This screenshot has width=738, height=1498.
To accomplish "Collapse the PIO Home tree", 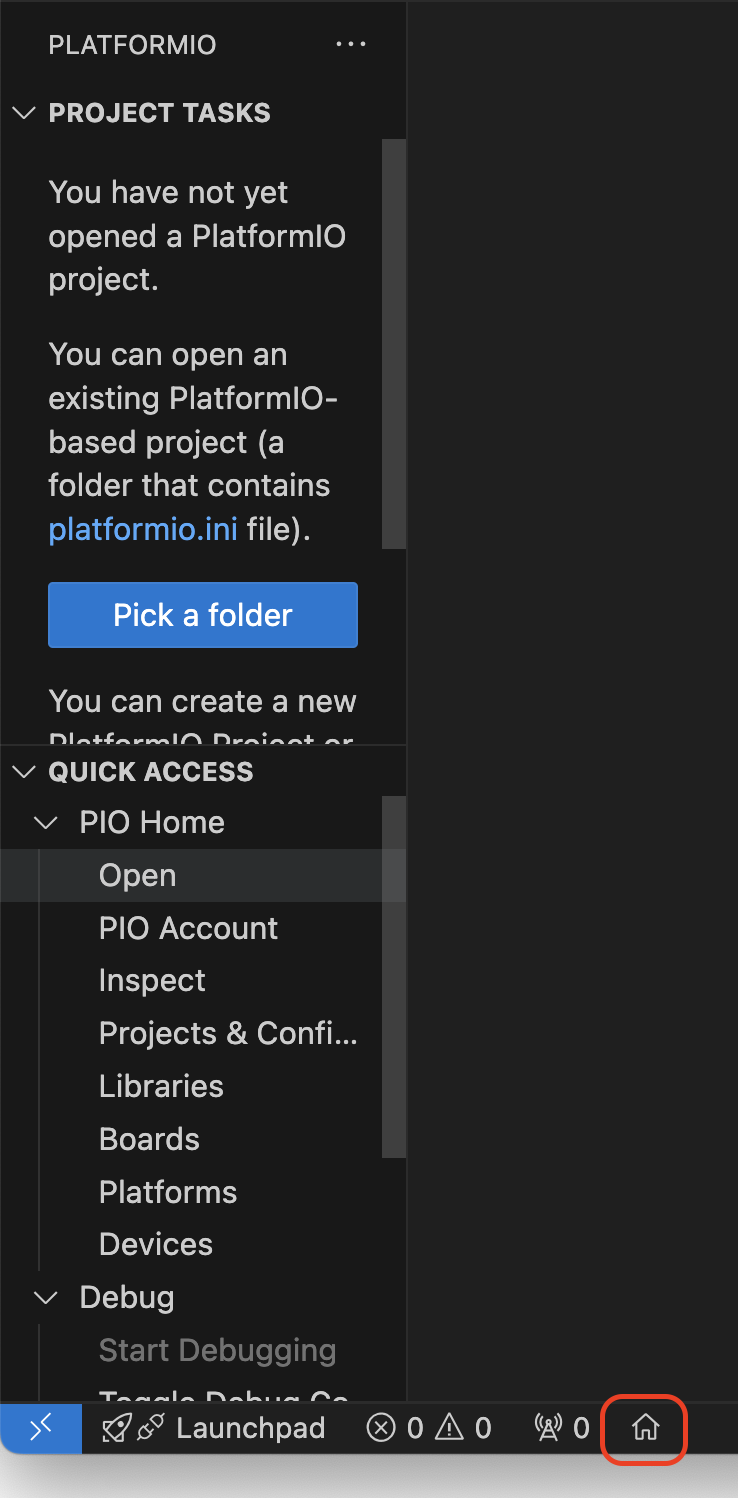I will (x=46, y=822).
